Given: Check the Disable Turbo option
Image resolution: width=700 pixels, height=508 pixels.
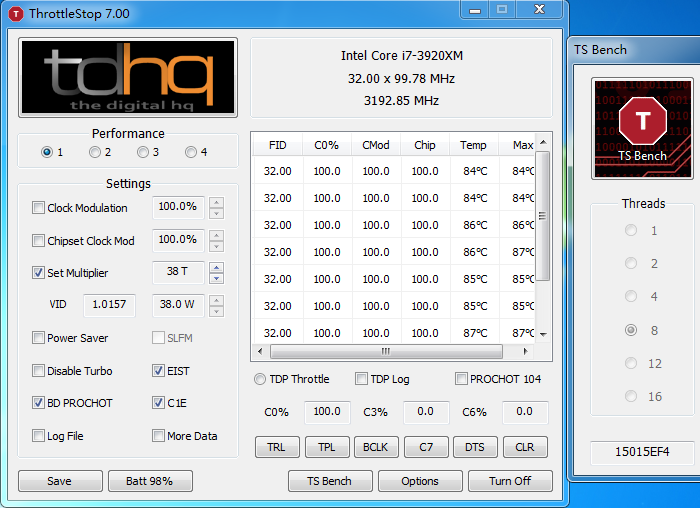Looking at the screenshot, I should click(x=38, y=371).
